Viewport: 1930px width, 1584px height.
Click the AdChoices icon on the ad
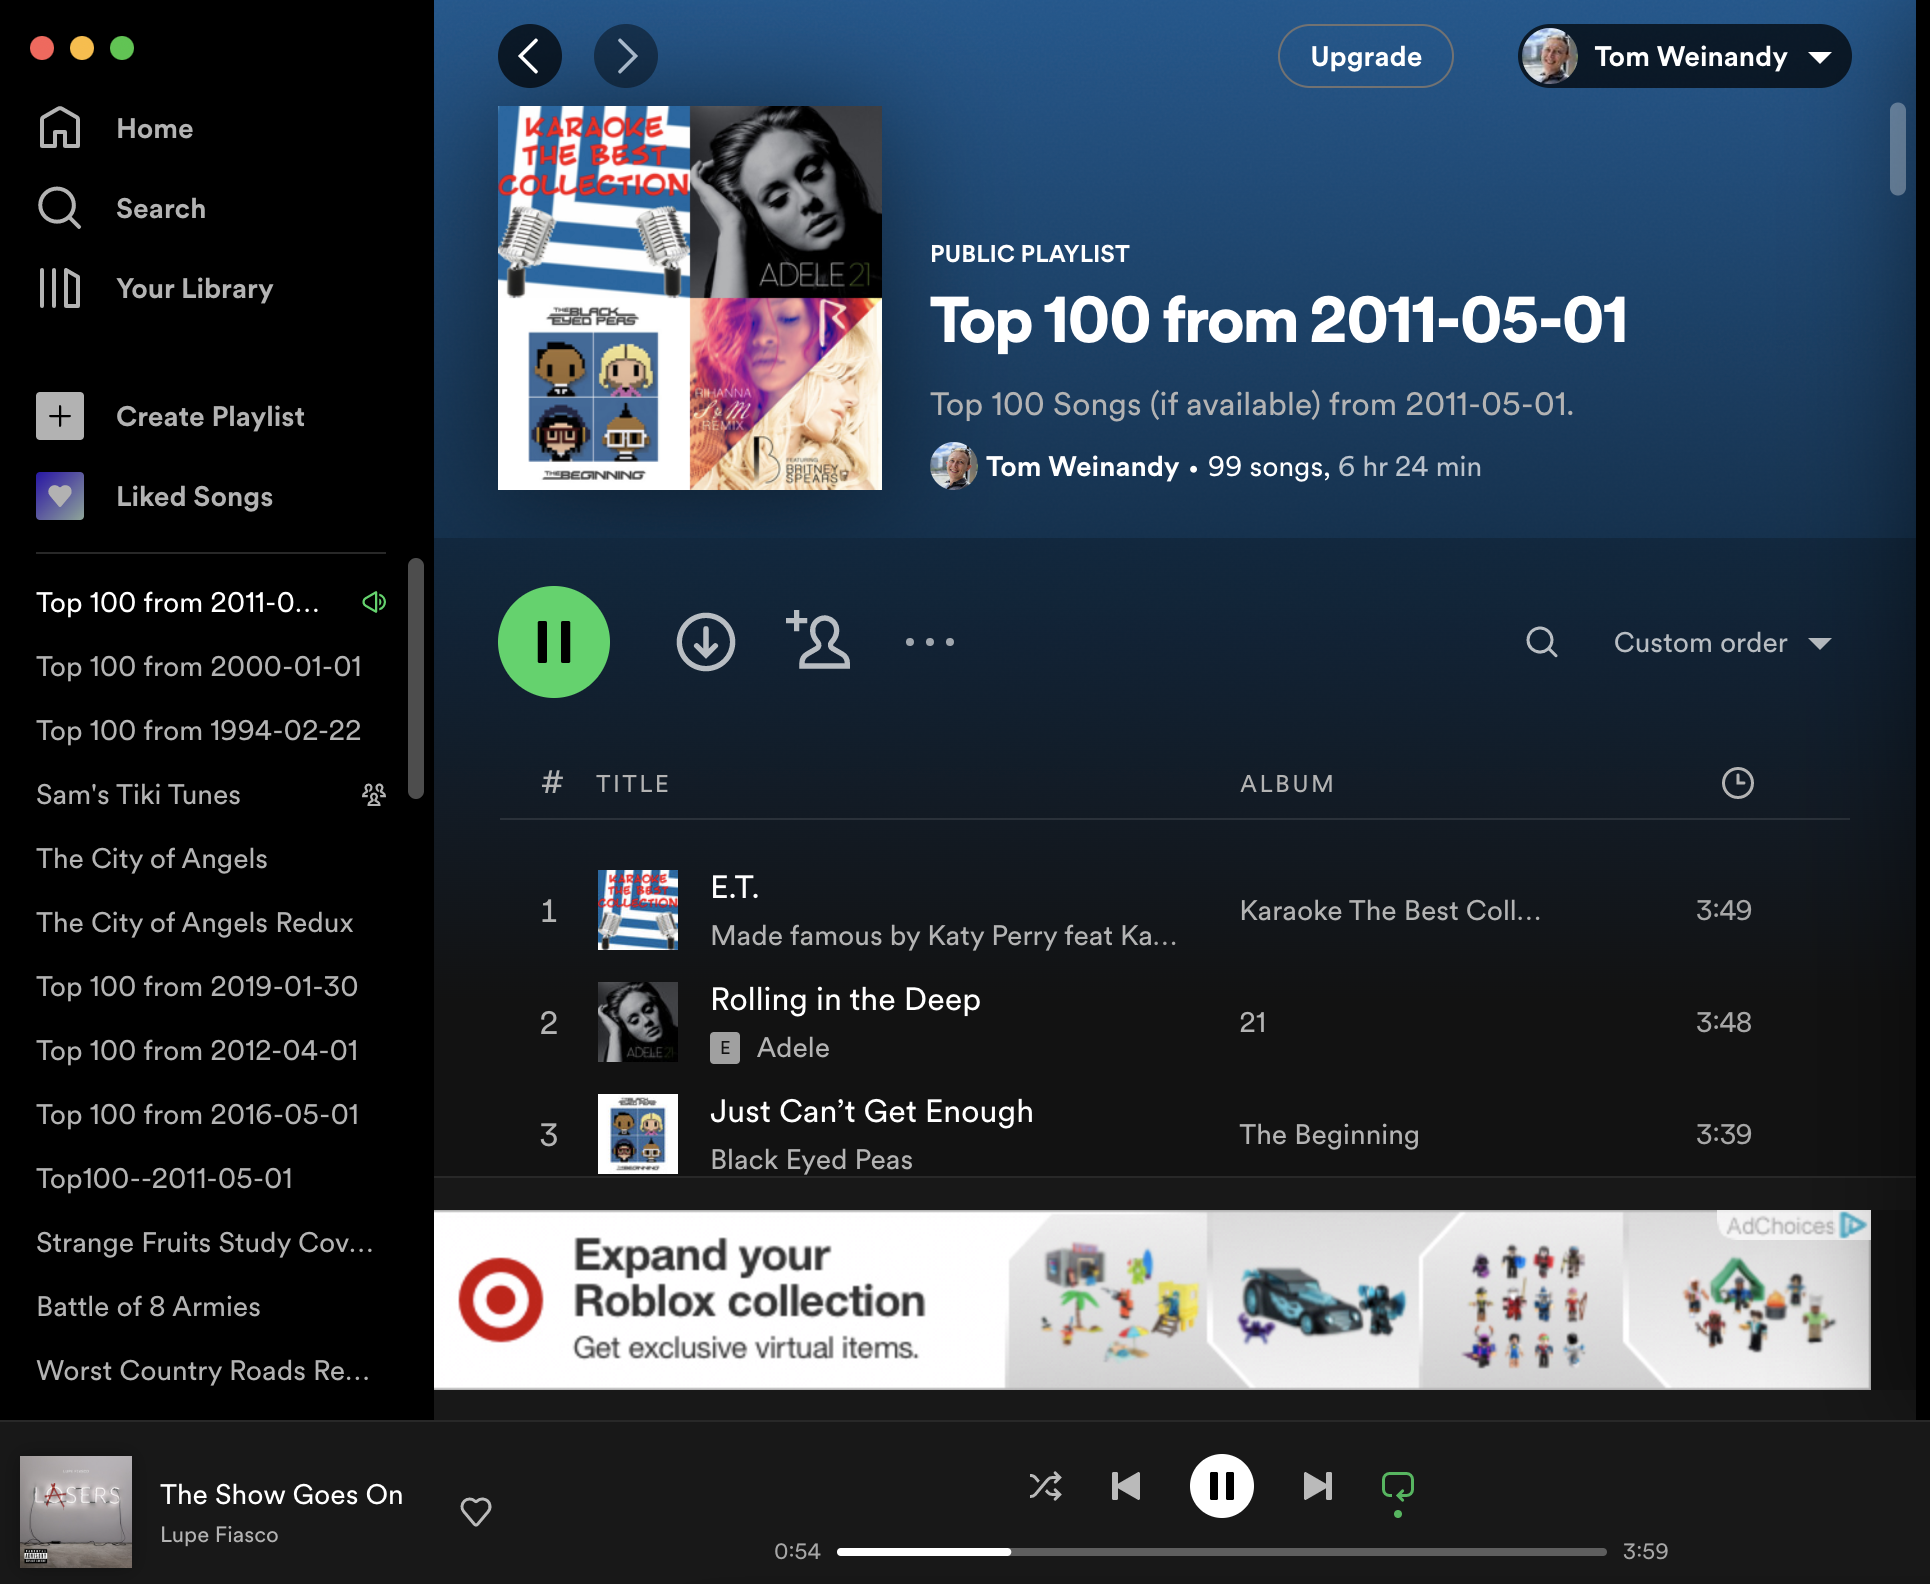(x=1853, y=1225)
